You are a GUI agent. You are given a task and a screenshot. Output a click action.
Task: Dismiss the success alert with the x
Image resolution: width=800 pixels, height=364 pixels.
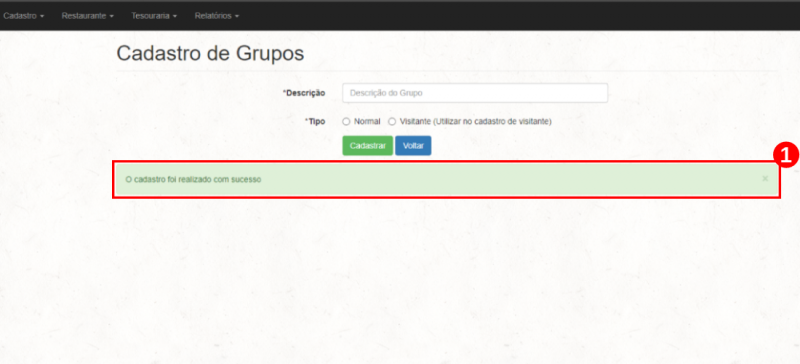765,179
